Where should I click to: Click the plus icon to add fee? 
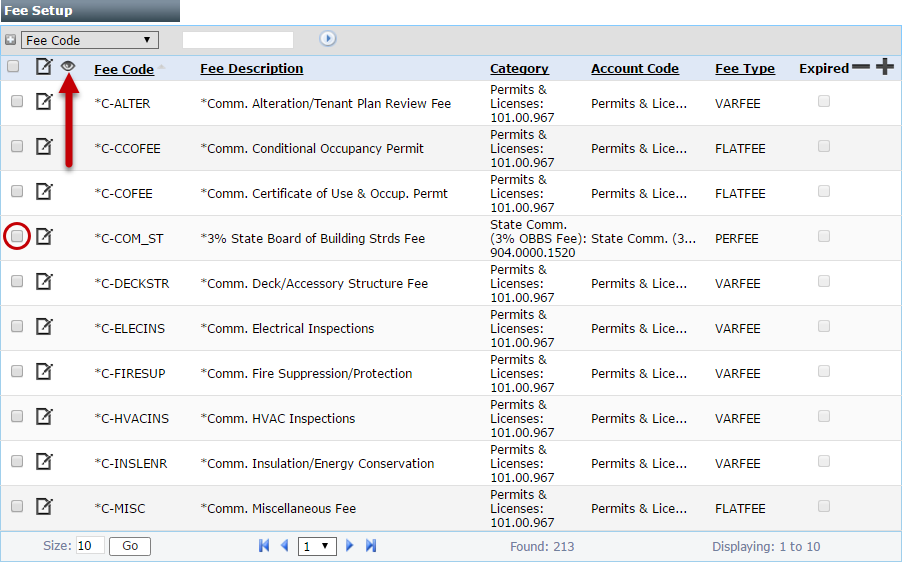(885, 67)
